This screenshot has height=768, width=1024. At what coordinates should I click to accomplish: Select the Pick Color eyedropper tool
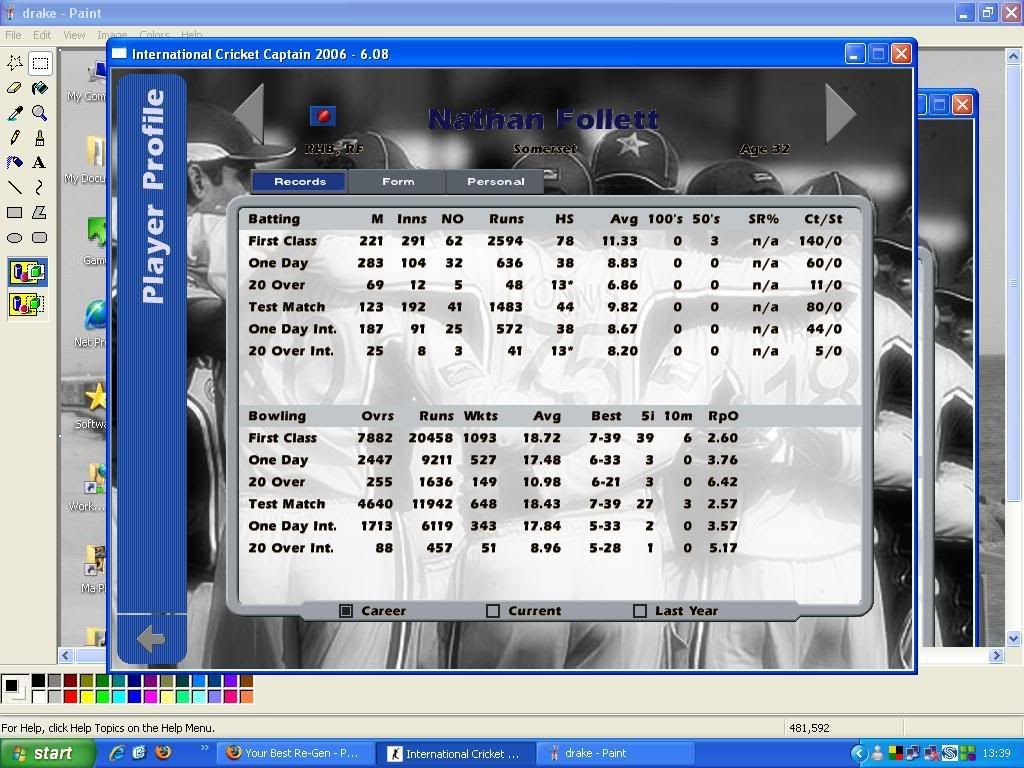click(x=15, y=113)
